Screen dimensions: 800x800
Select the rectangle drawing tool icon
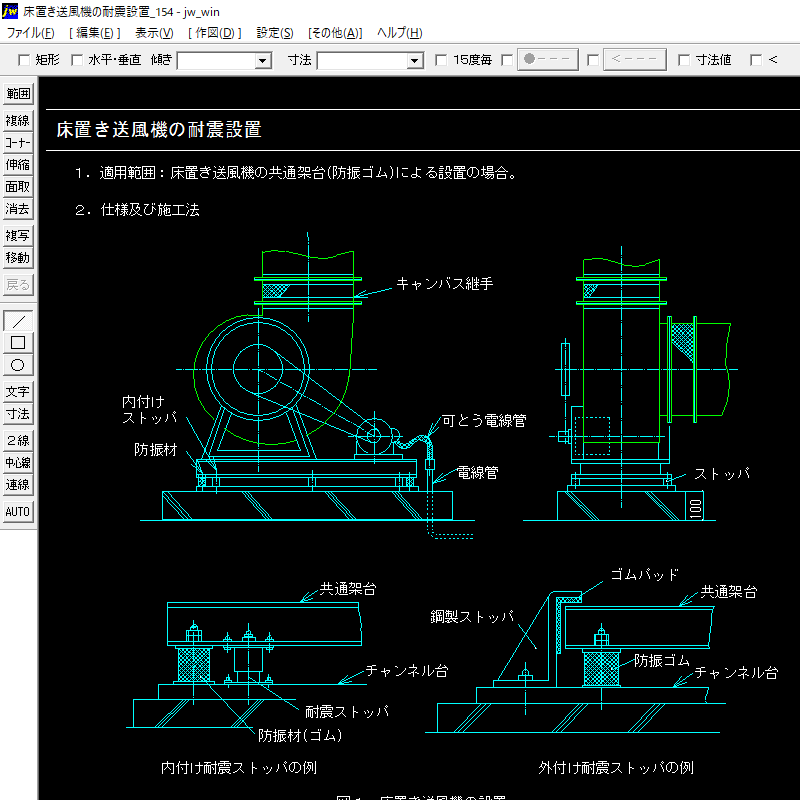point(18,343)
